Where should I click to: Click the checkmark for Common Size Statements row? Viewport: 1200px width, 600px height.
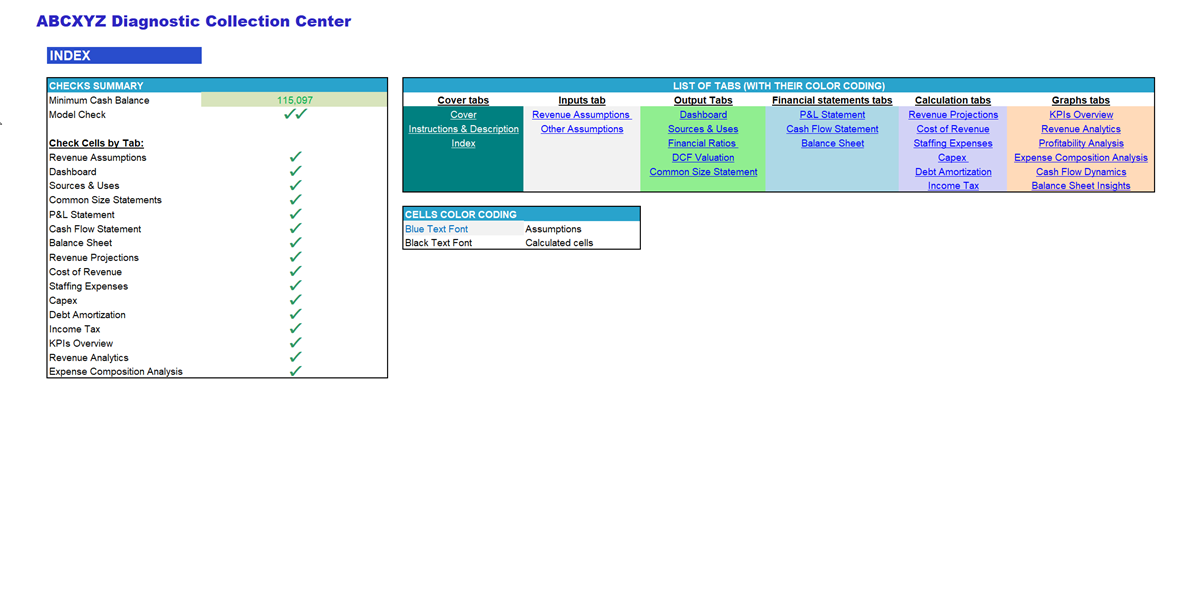[295, 200]
